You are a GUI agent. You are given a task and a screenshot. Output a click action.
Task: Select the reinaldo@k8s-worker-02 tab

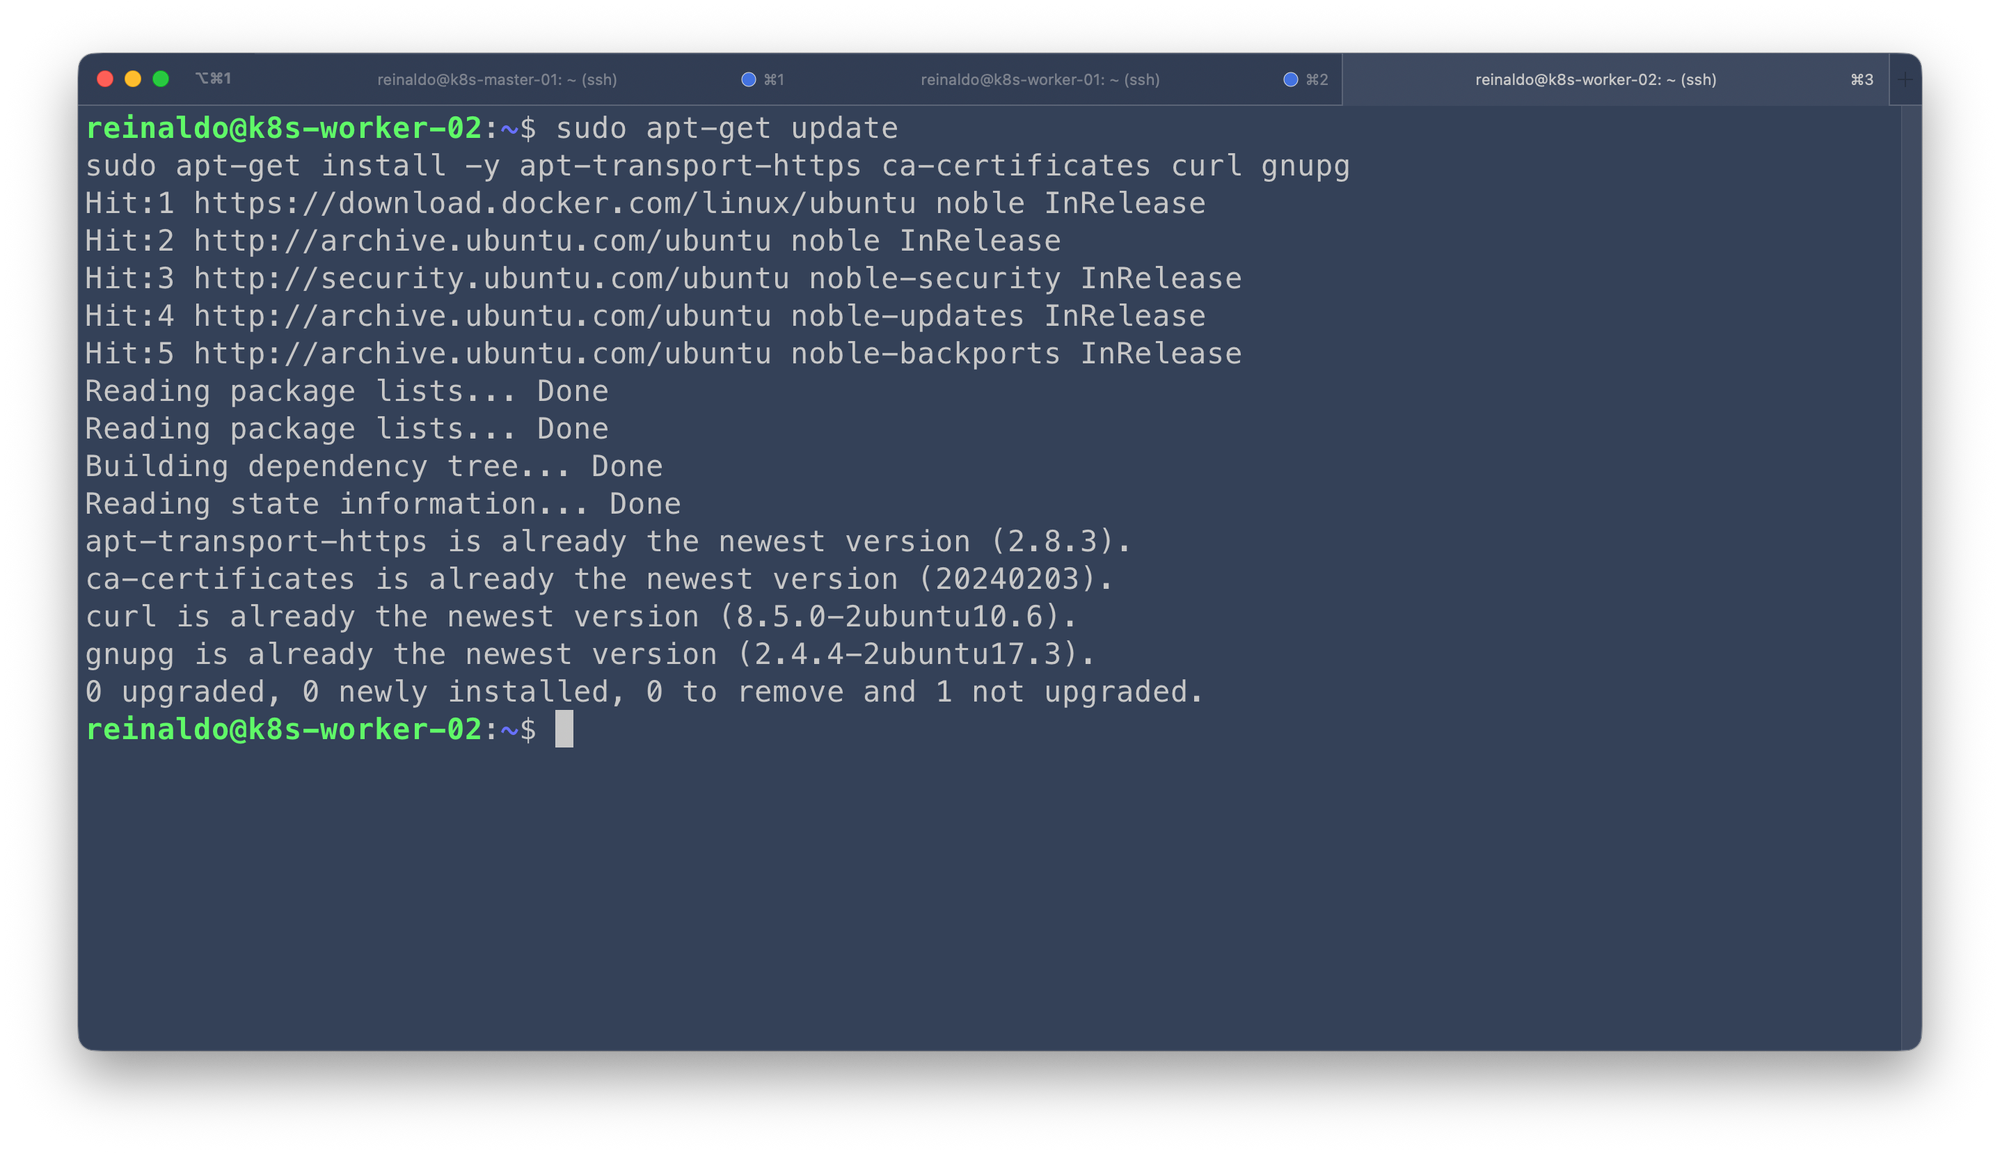coord(1595,80)
